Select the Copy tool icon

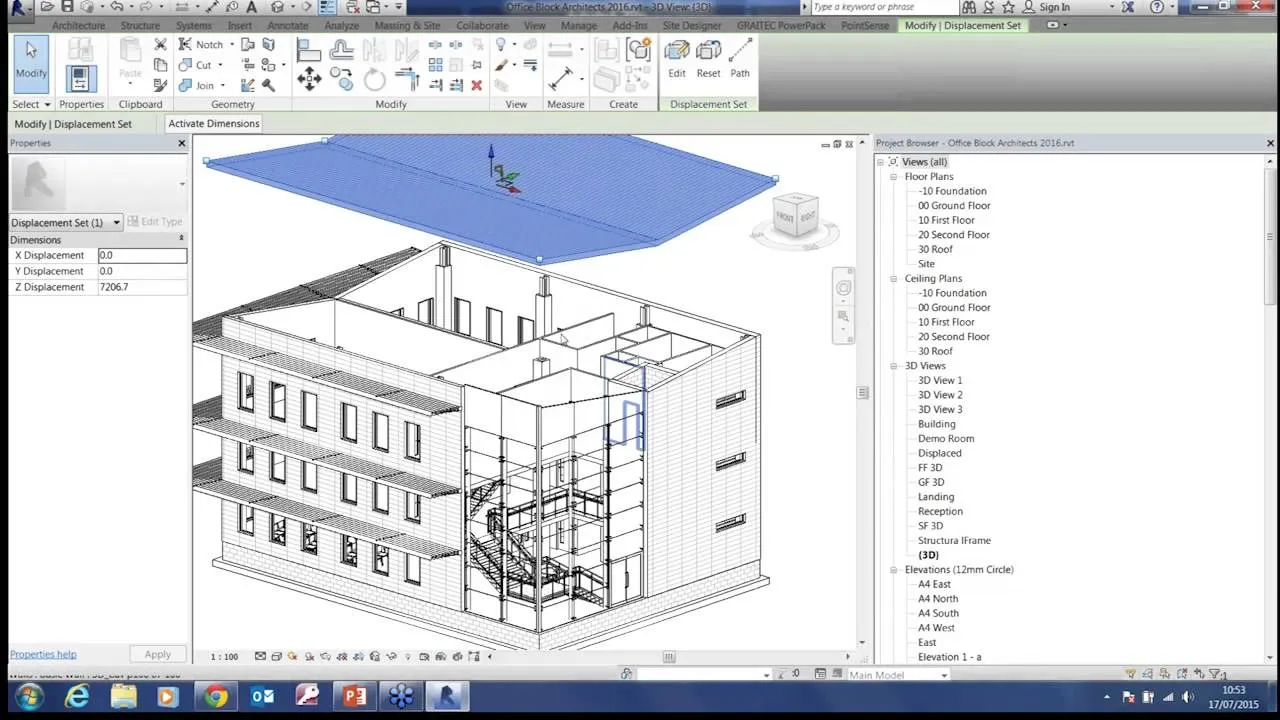(341, 79)
